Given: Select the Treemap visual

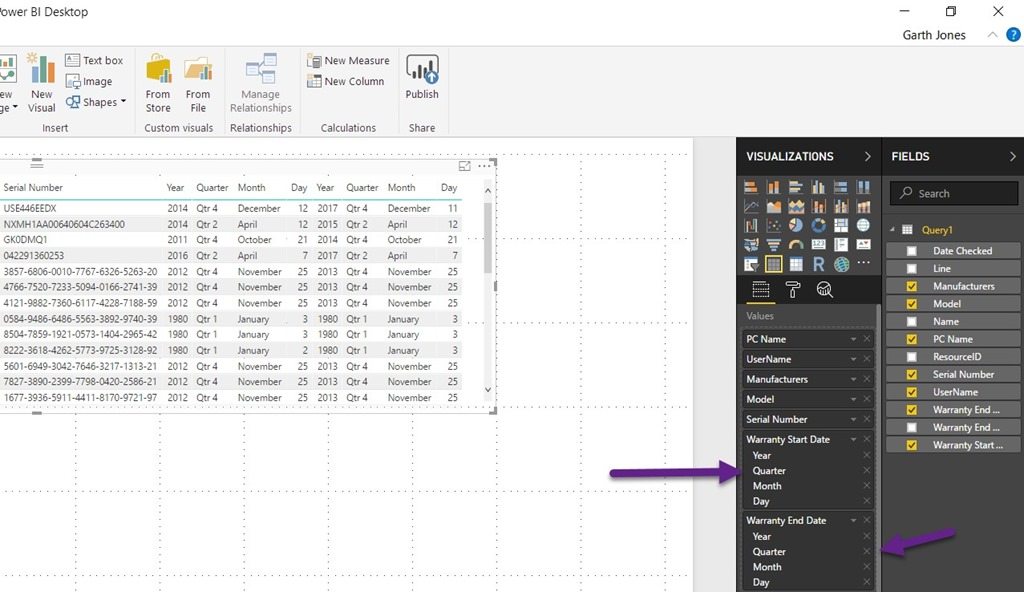Looking at the screenshot, I should click(840, 226).
